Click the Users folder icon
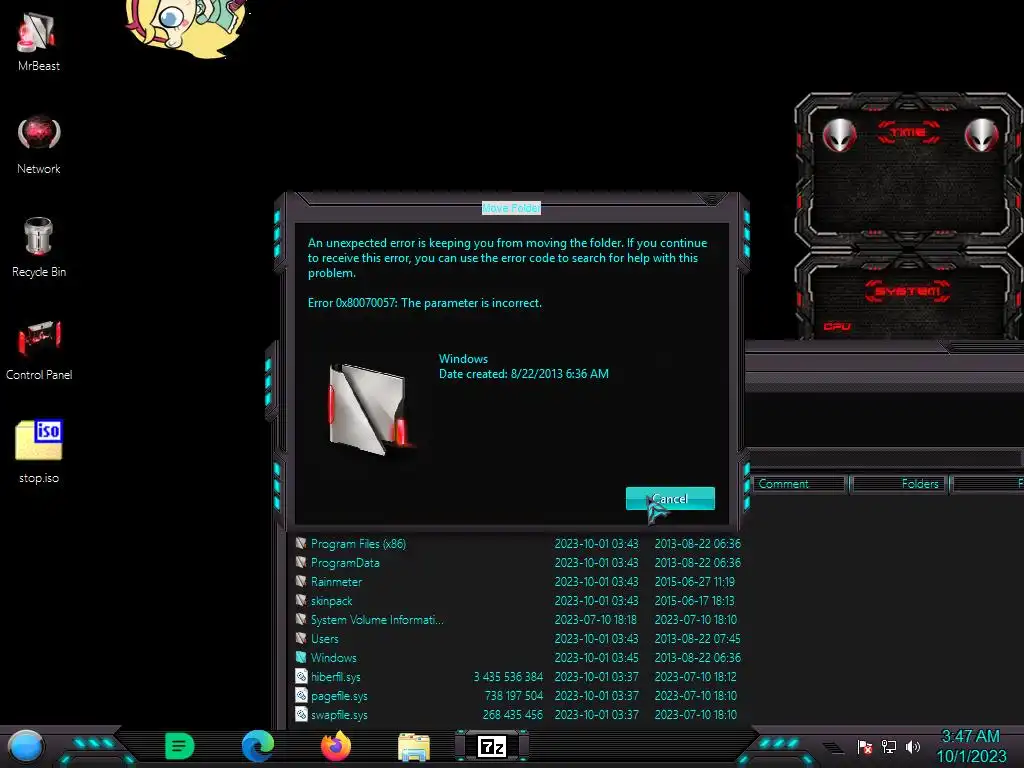 (301, 638)
